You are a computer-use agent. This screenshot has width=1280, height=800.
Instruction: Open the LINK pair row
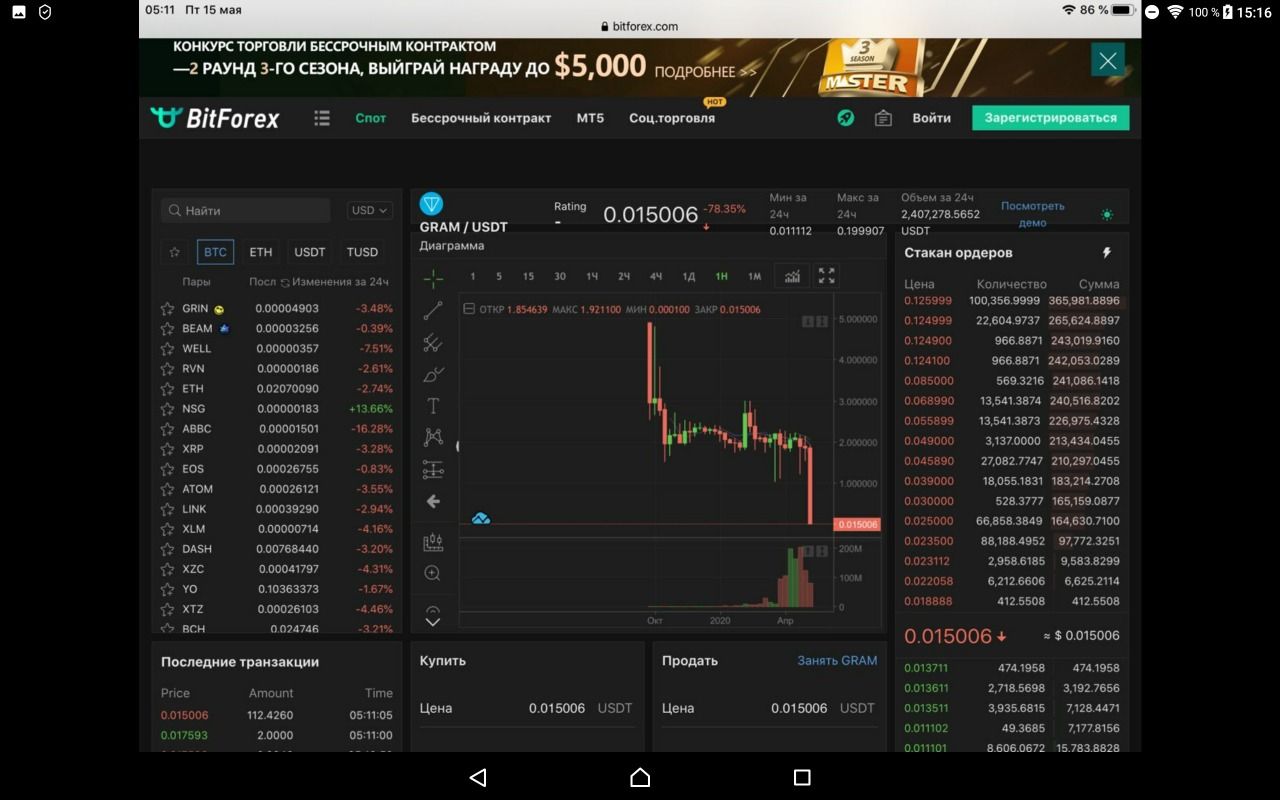(x=276, y=509)
